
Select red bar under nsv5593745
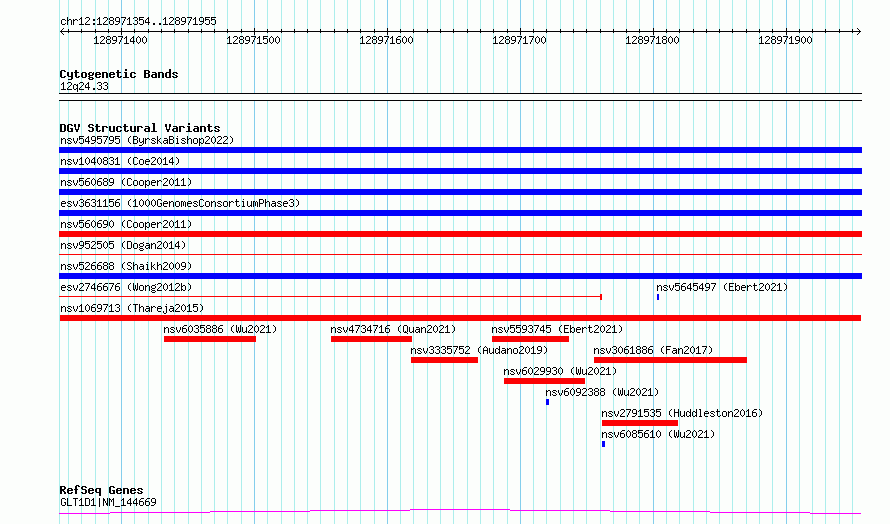(530, 339)
